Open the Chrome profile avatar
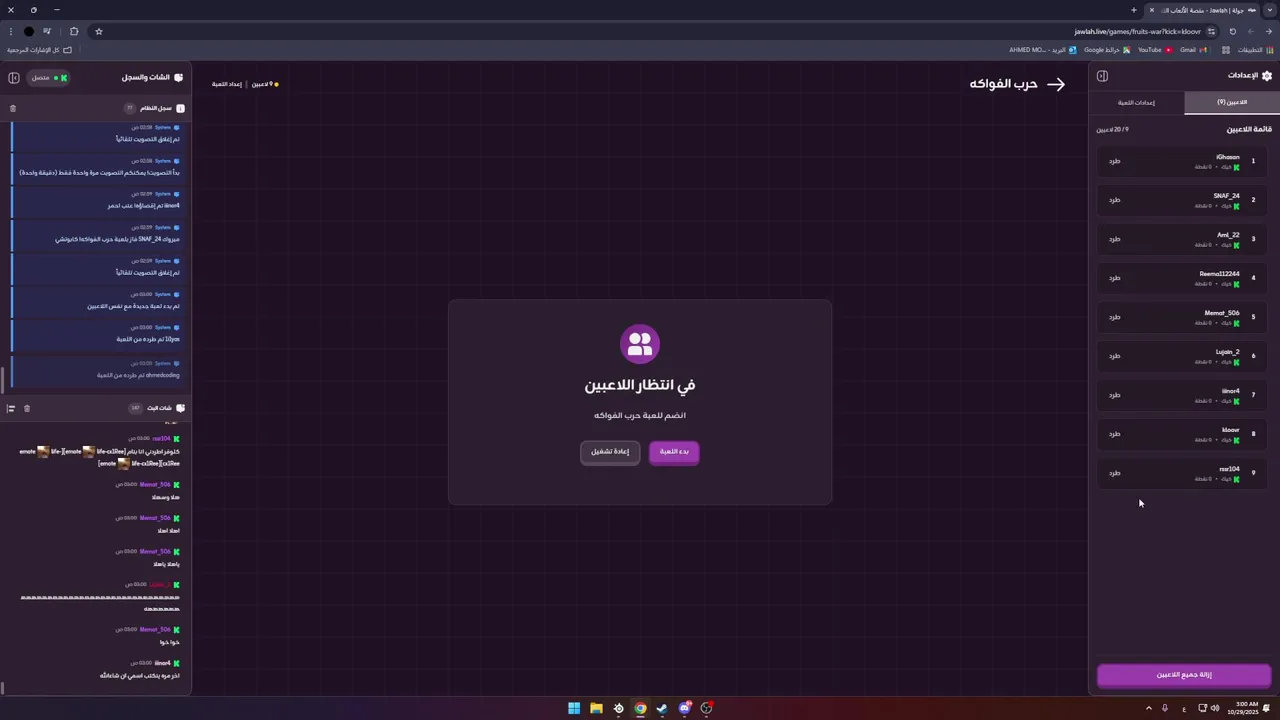The width and height of the screenshot is (1280, 720). click(x=29, y=31)
